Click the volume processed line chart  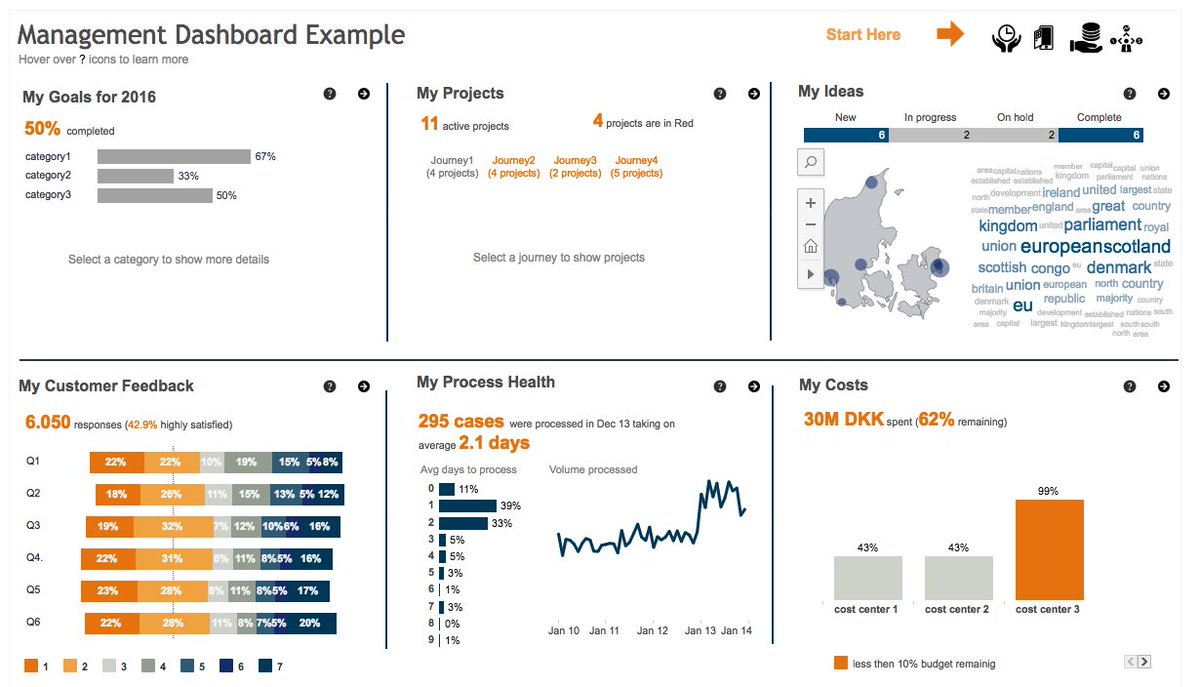click(x=651, y=520)
